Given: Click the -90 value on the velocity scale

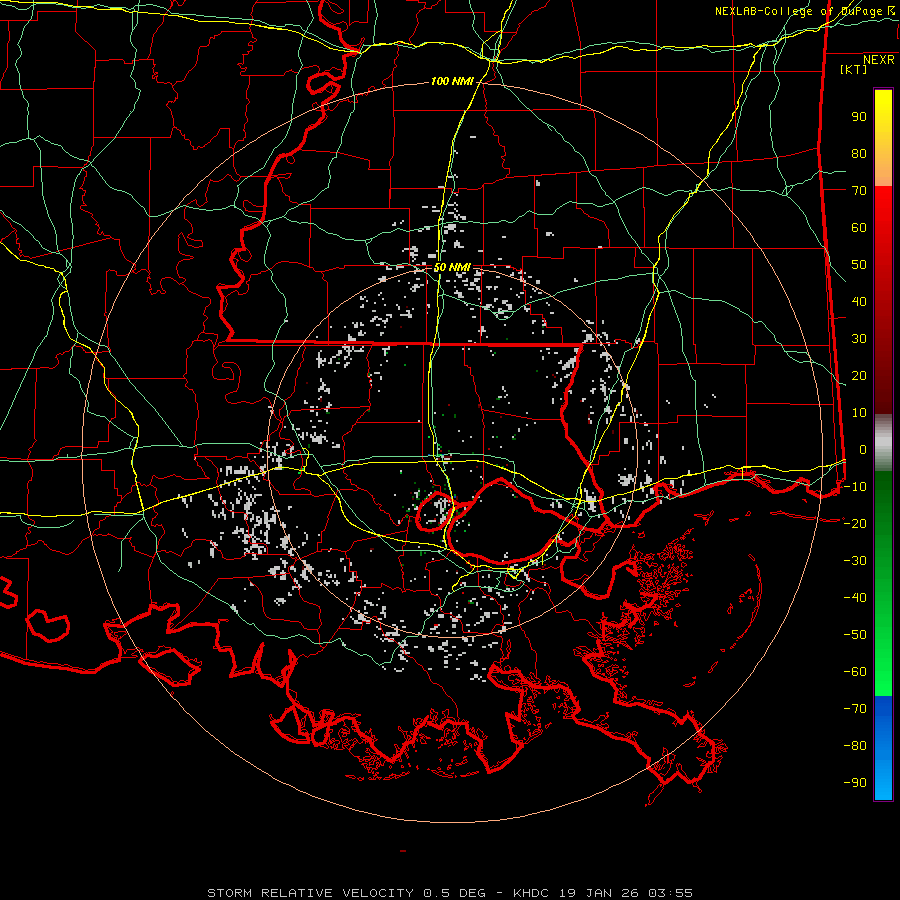Looking at the screenshot, I should 855,783.
